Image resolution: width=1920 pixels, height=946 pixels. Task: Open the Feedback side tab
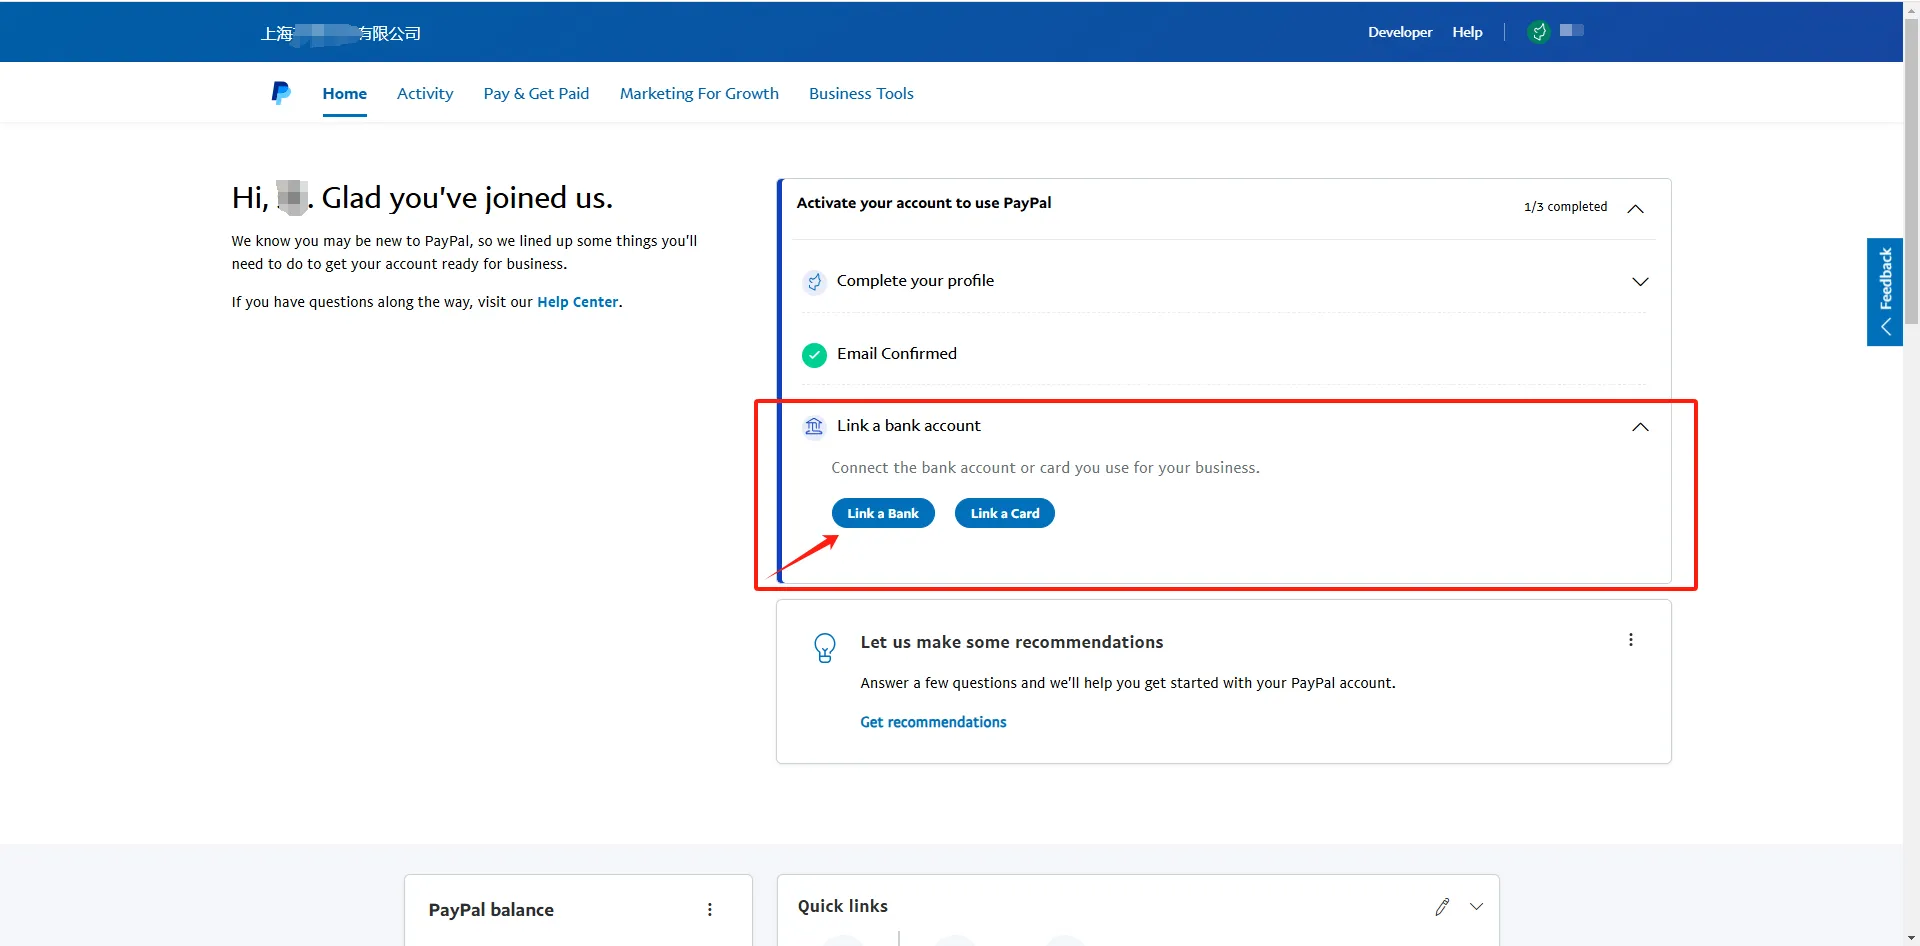tap(1885, 292)
